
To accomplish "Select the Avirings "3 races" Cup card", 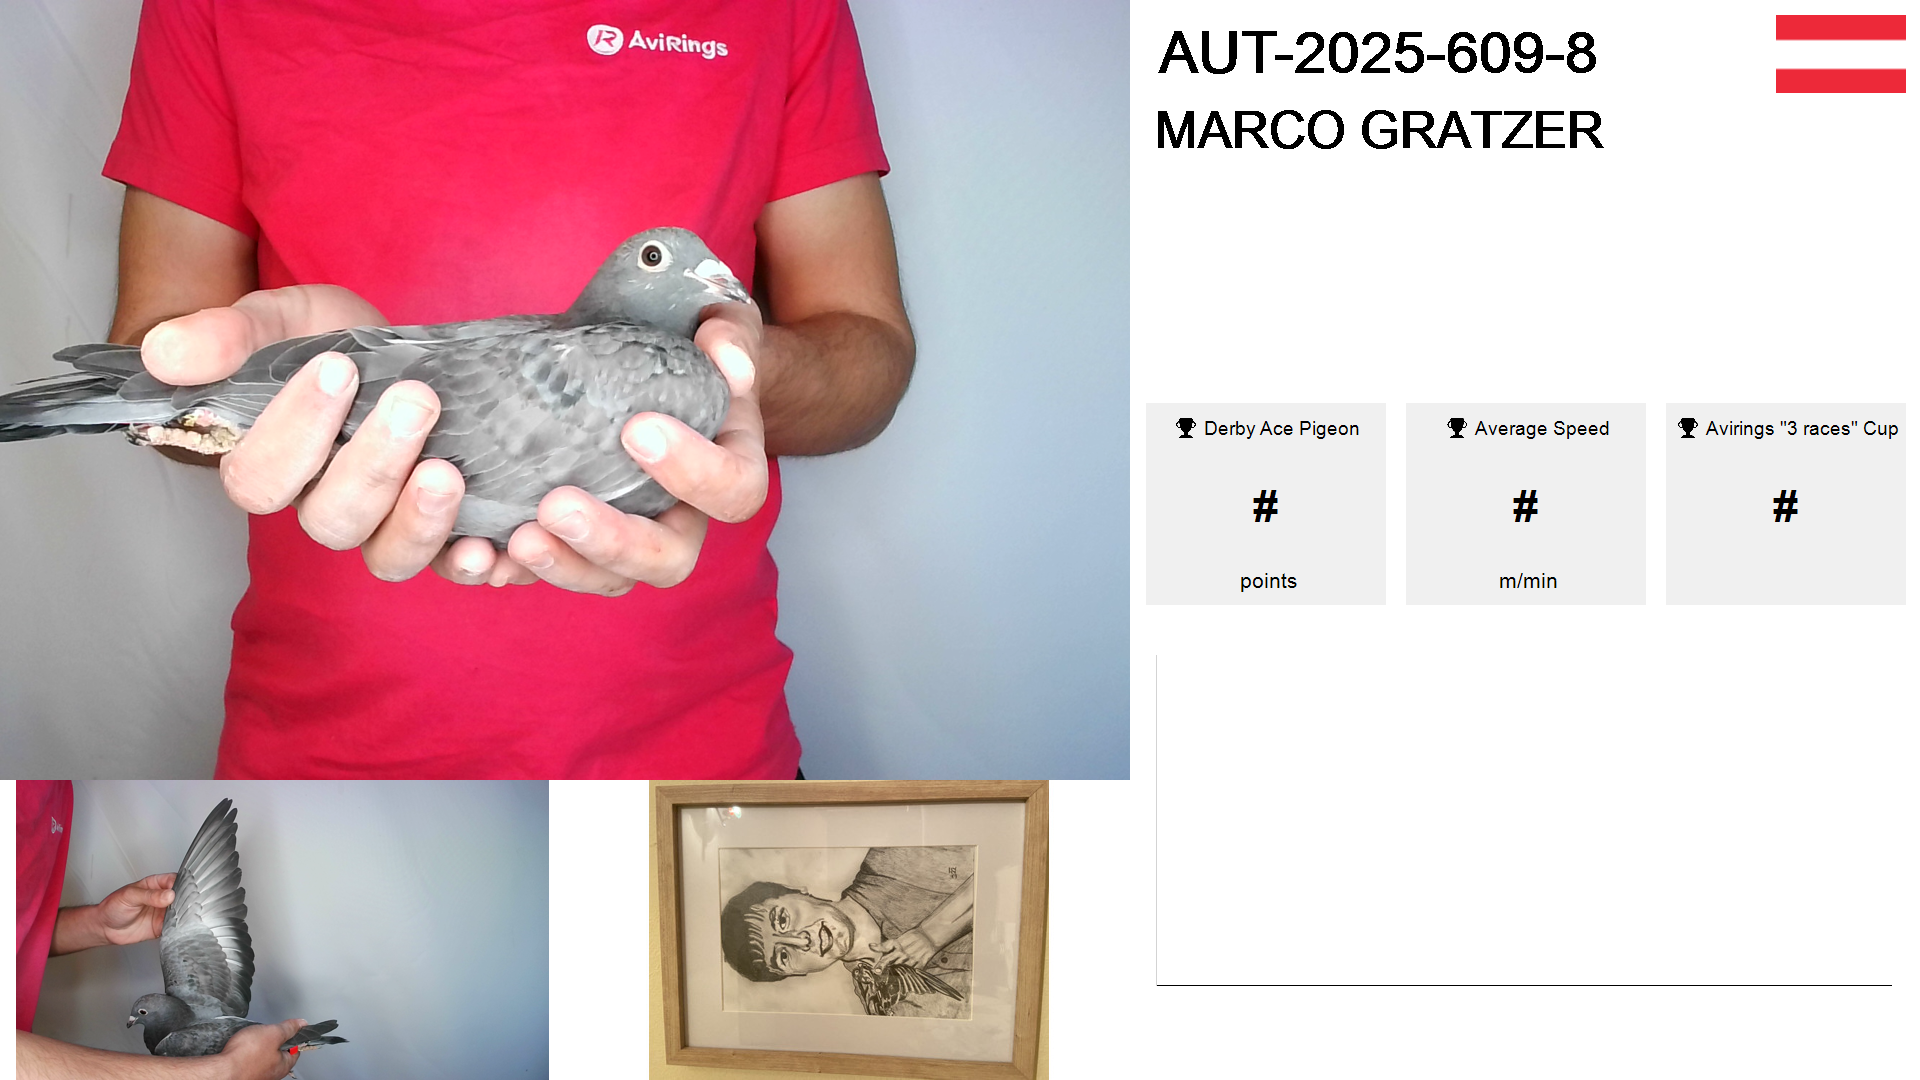I will pos(1786,504).
